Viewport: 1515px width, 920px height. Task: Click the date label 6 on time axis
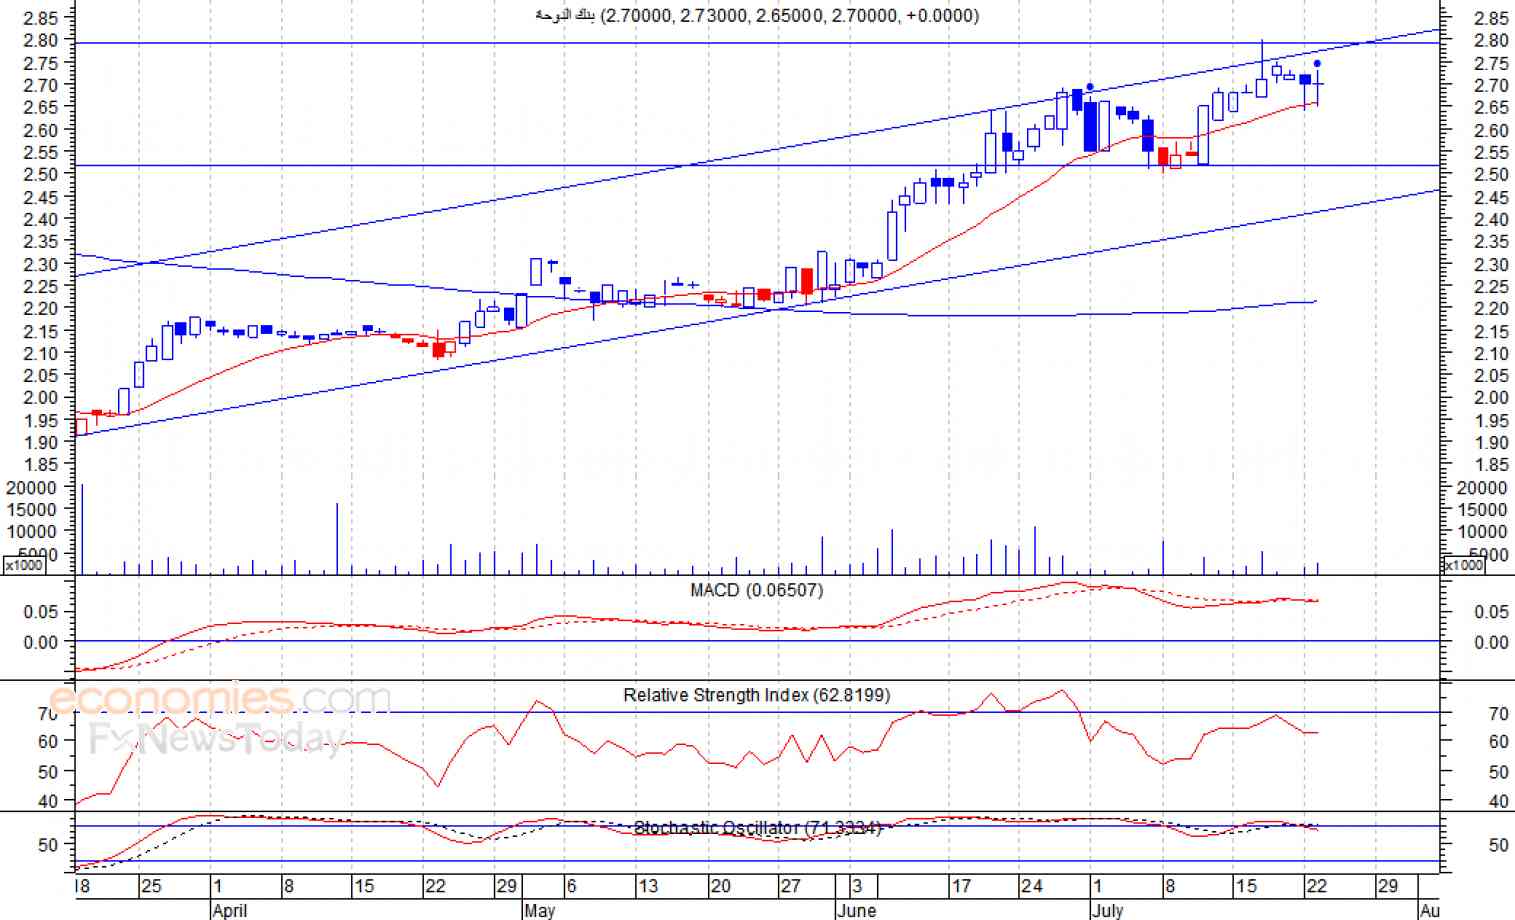571,886
